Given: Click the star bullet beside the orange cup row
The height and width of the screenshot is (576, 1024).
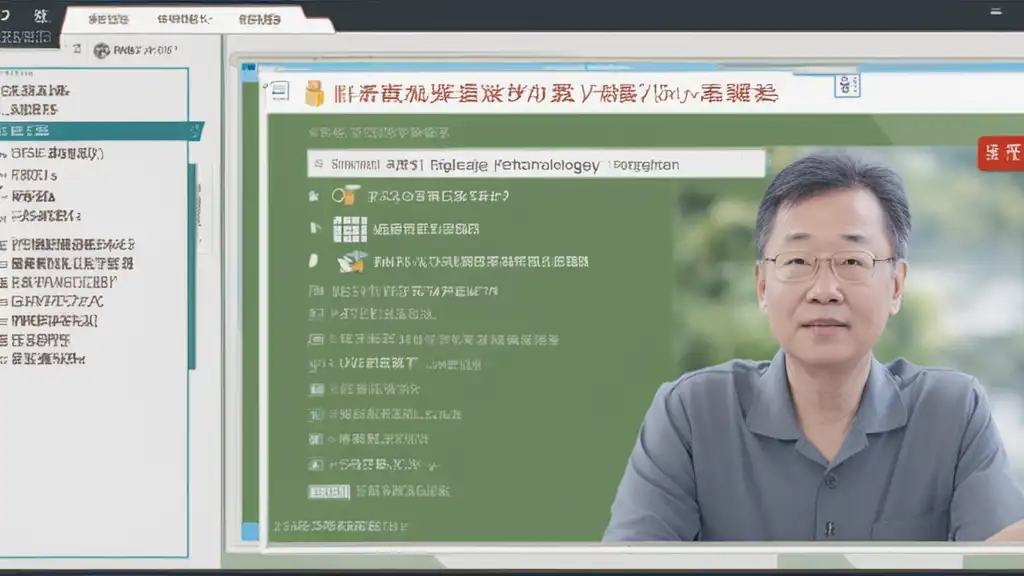Looking at the screenshot, I should 313,195.
